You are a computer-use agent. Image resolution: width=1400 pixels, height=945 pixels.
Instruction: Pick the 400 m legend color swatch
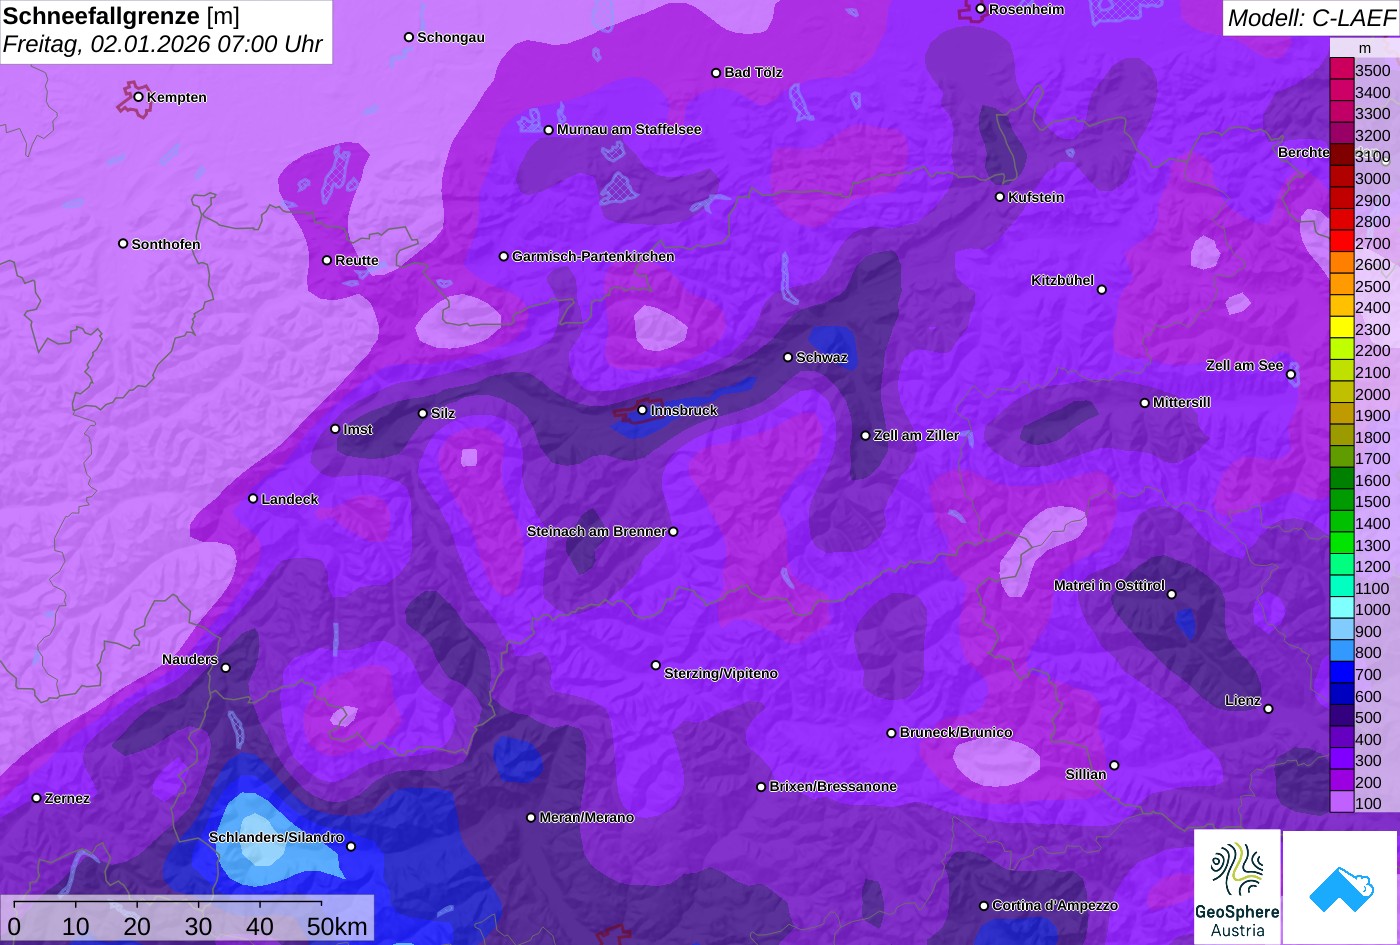point(1341,739)
